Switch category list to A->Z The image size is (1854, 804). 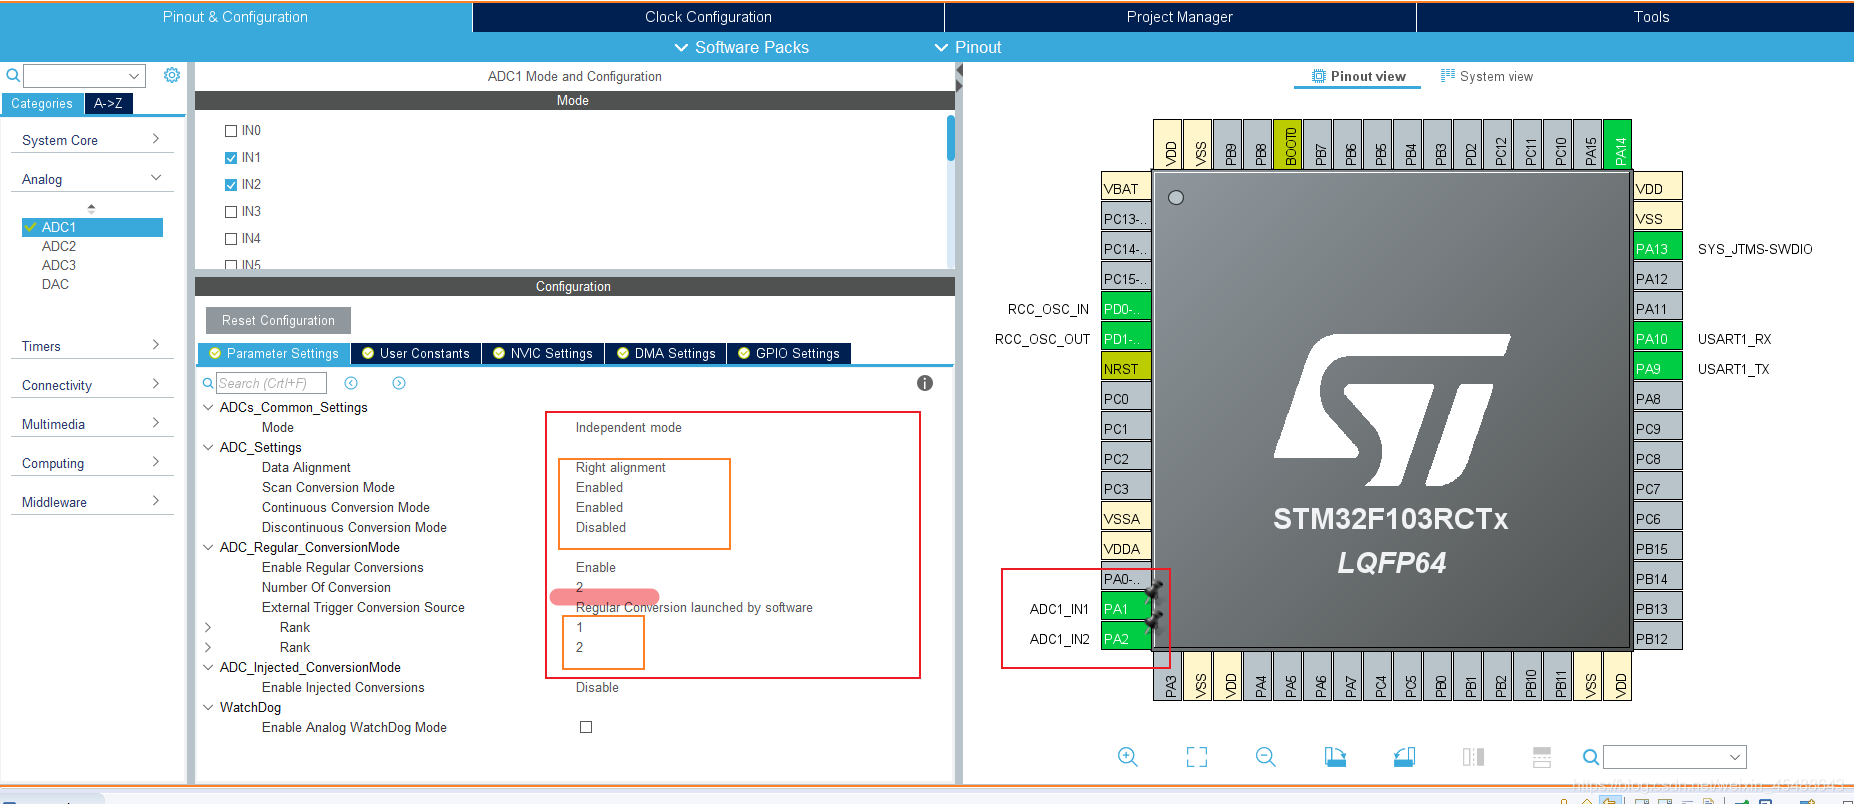108,103
